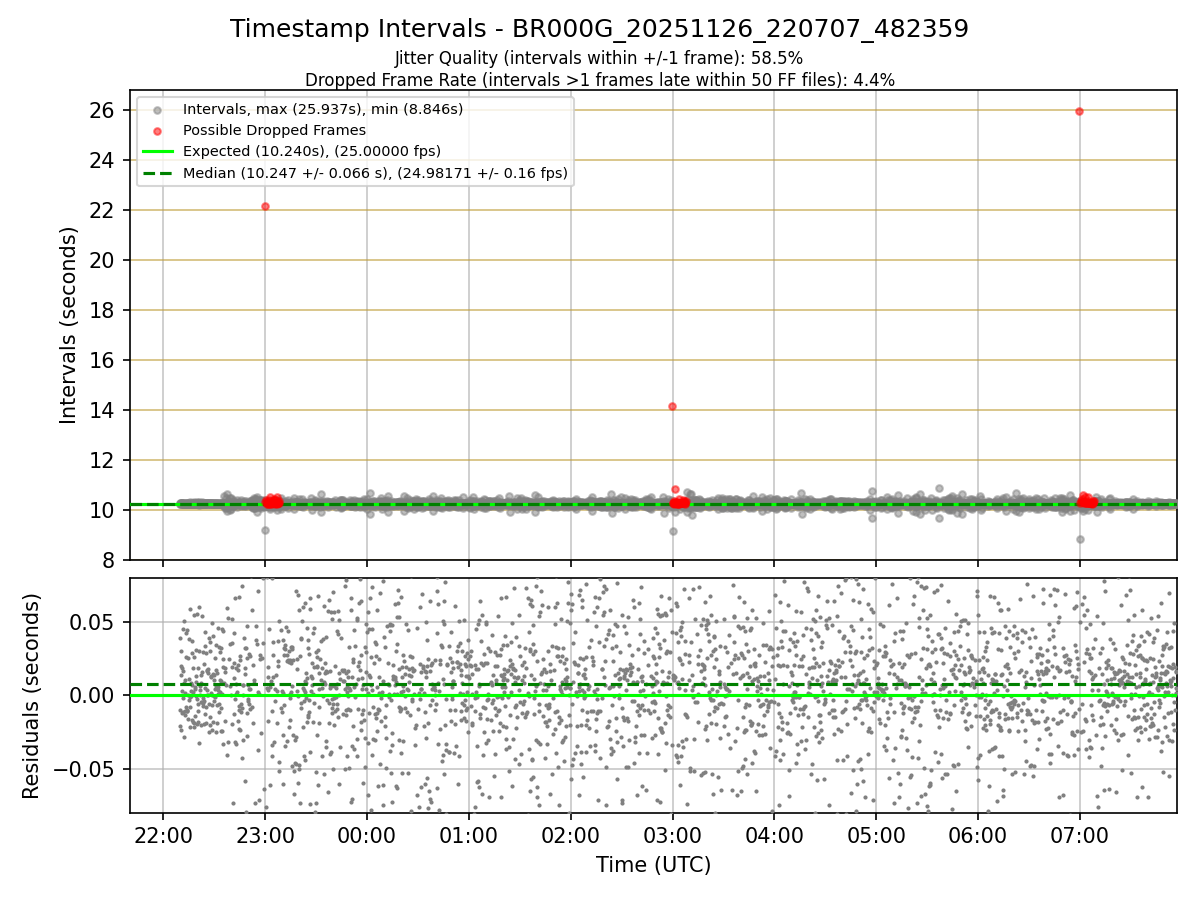Click legend entry 'Intervals, max (25.937s), min (8.846s)'
This screenshot has width=1200, height=900.
(x=323, y=108)
